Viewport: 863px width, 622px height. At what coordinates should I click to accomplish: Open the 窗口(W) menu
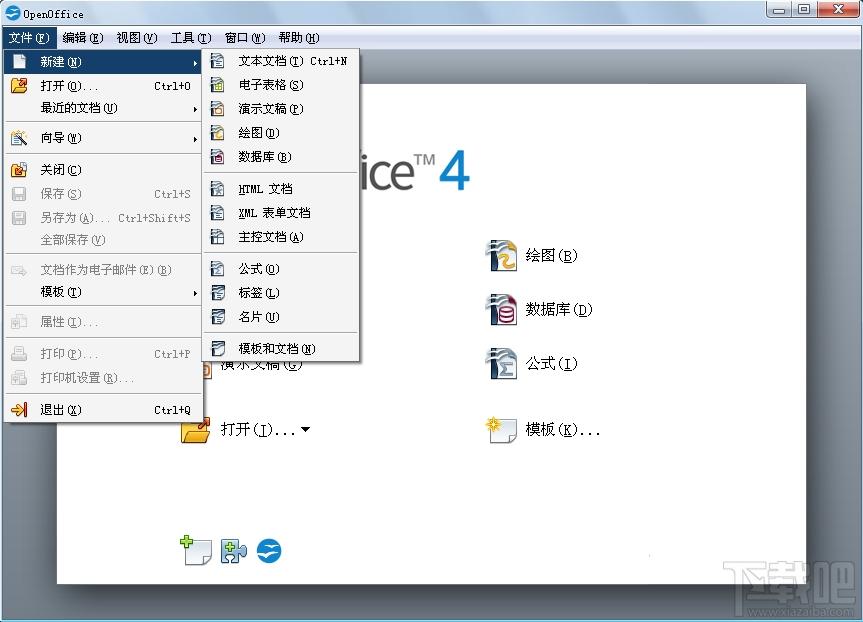pyautogui.click(x=244, y=37)
